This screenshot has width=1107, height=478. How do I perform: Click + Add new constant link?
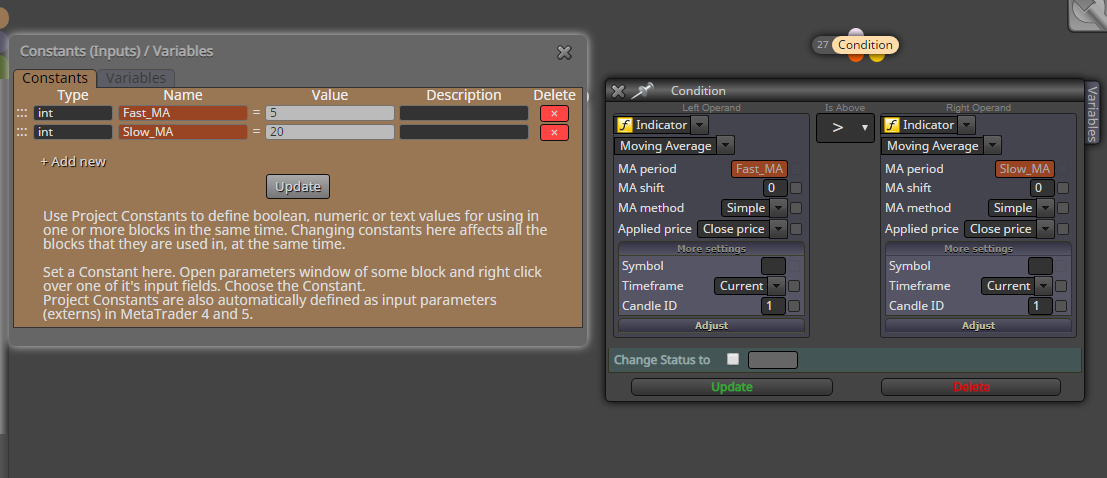(73, 162)
